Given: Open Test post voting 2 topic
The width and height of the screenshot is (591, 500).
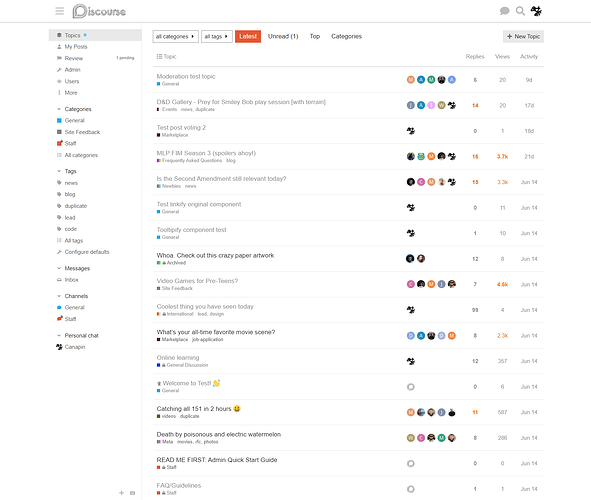Looking at the screenshot, I should 181,128.
